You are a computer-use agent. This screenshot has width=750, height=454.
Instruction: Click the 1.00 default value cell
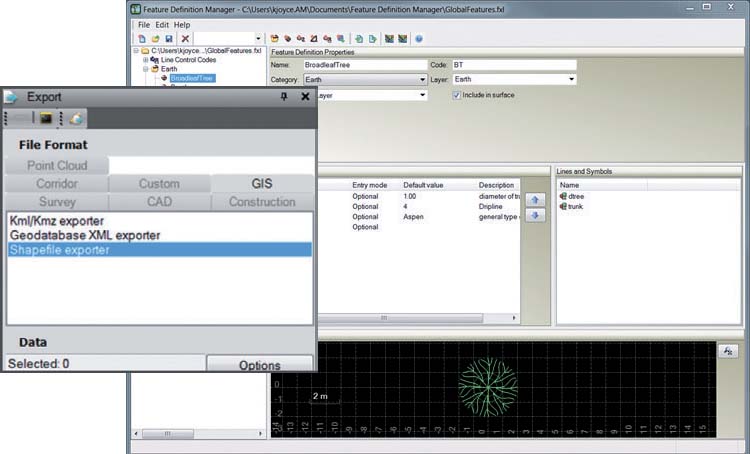pos(409,197)
